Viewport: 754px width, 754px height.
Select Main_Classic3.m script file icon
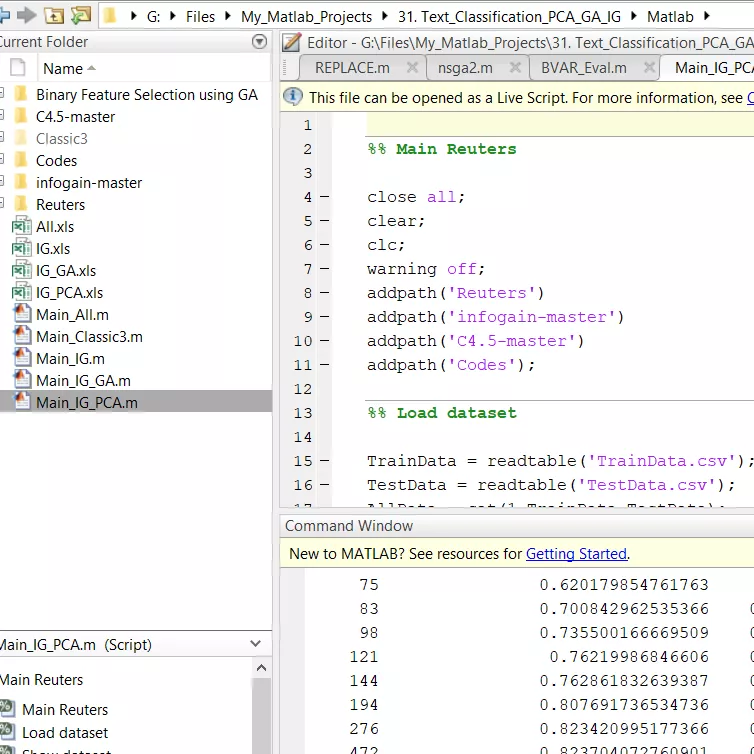point(22,336)
